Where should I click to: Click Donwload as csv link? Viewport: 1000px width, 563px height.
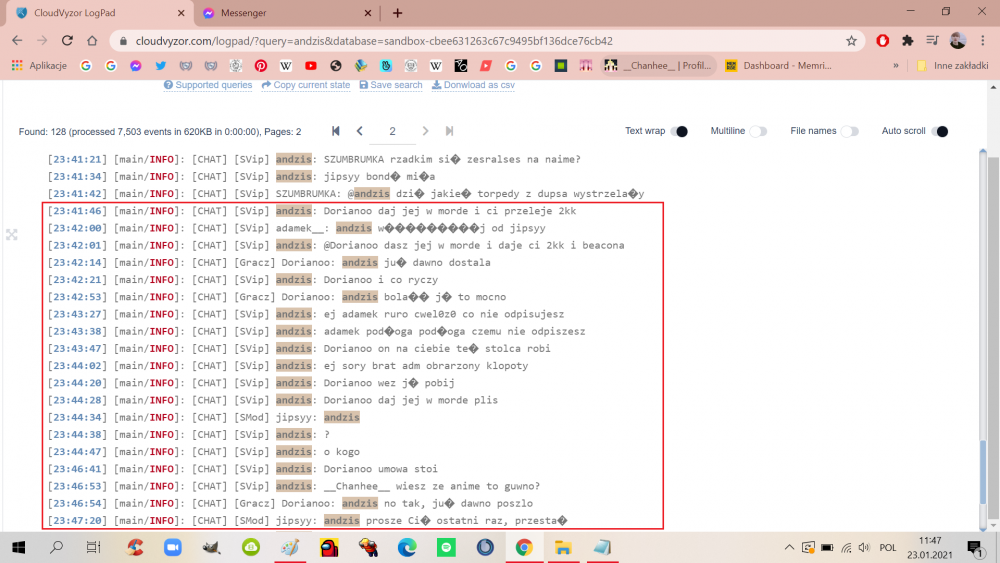[x=473, y=85]
